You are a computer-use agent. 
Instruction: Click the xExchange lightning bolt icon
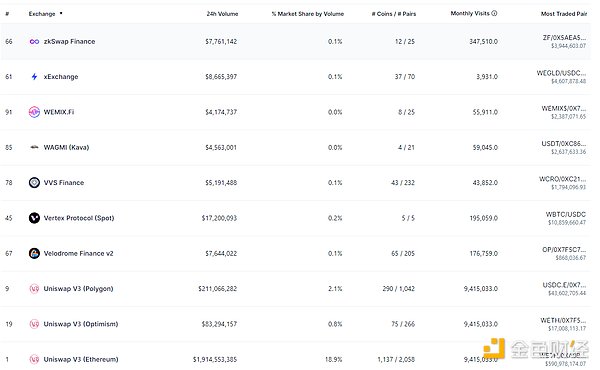tap(34, 77)
